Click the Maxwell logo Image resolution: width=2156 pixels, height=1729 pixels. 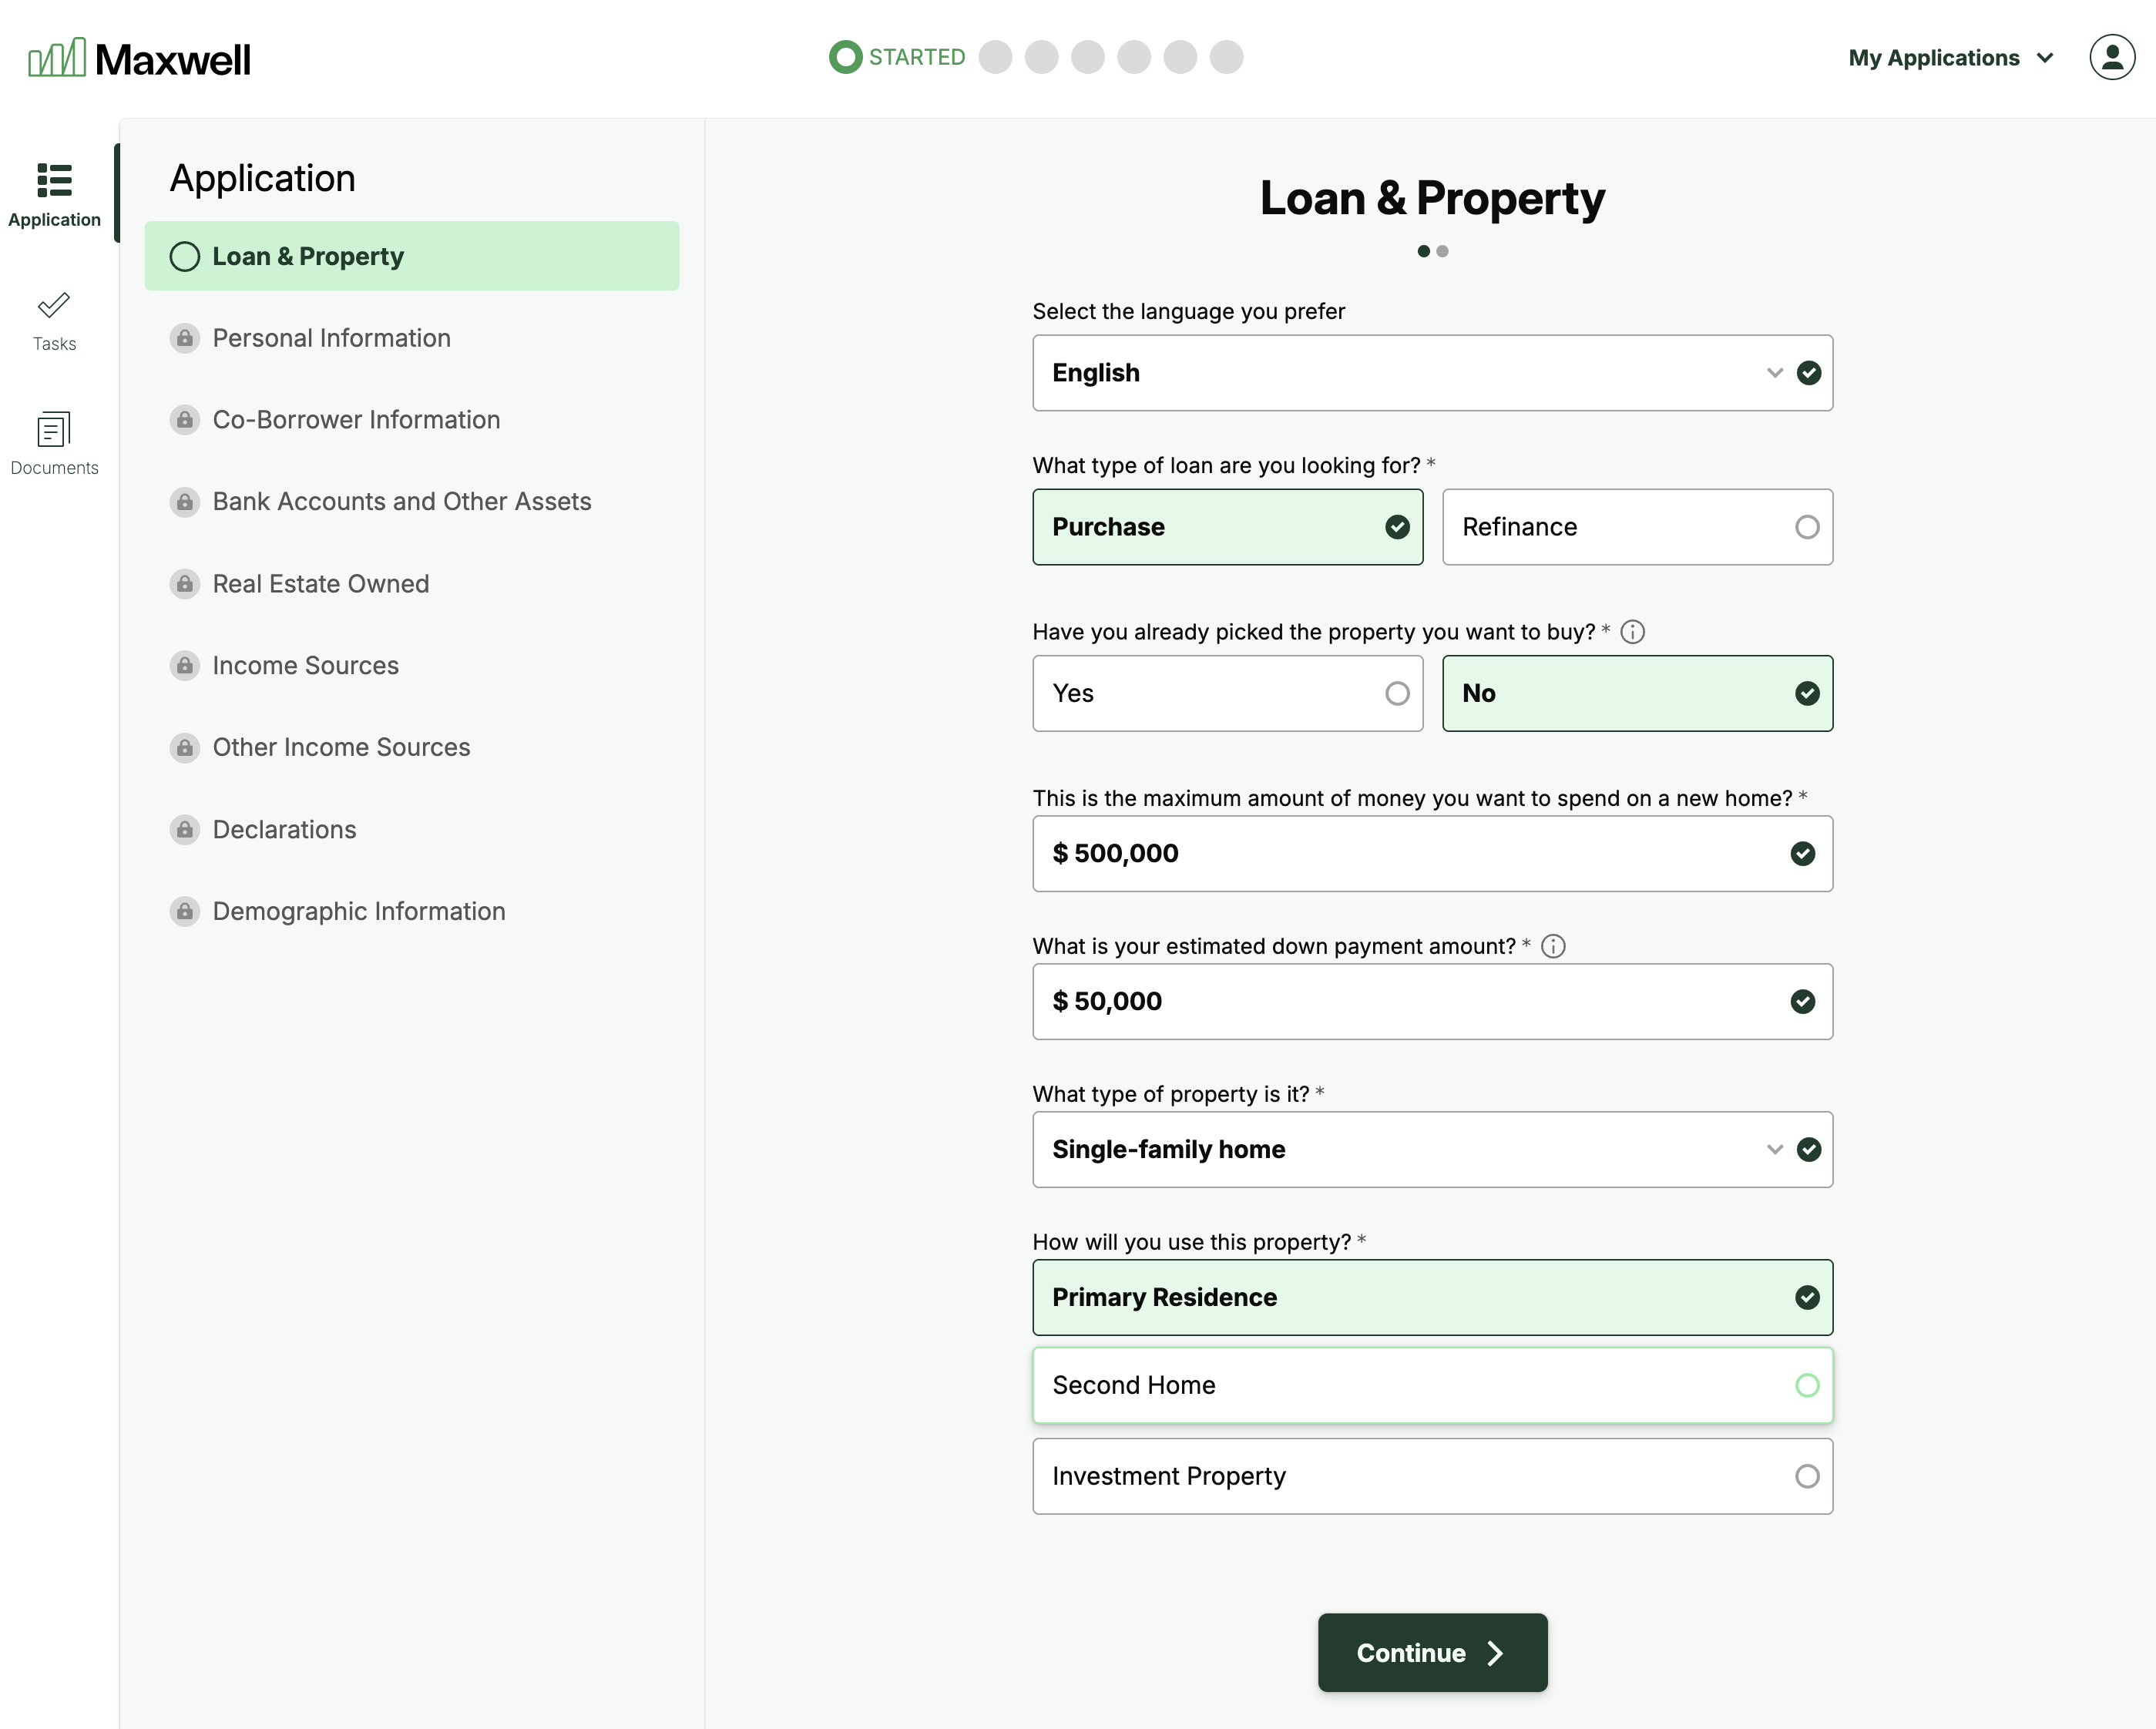pos(140,59)
